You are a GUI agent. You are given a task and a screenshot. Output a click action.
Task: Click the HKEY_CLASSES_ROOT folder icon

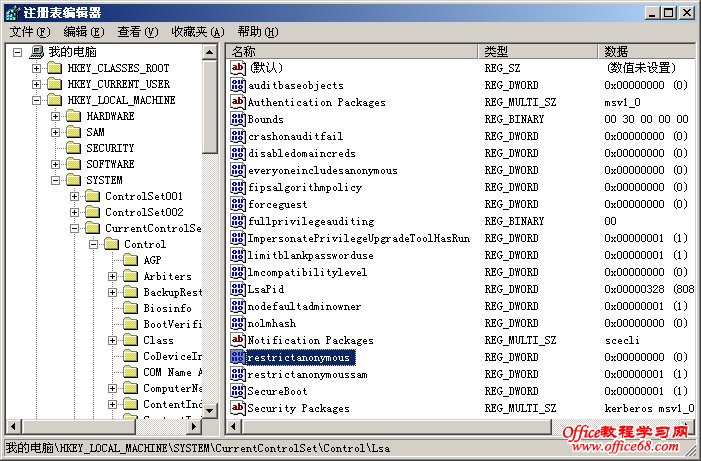click(x=55, y=68)
